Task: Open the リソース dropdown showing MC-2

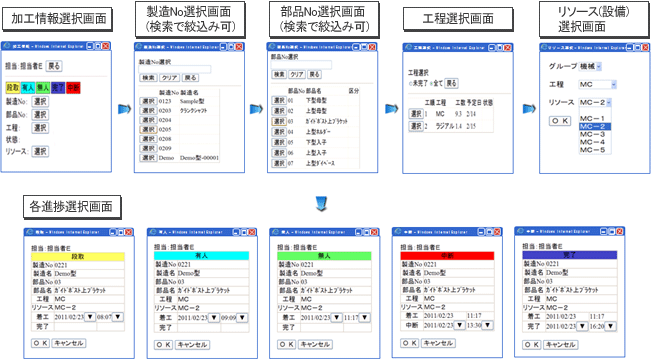Action: click(x=595, y=102)
